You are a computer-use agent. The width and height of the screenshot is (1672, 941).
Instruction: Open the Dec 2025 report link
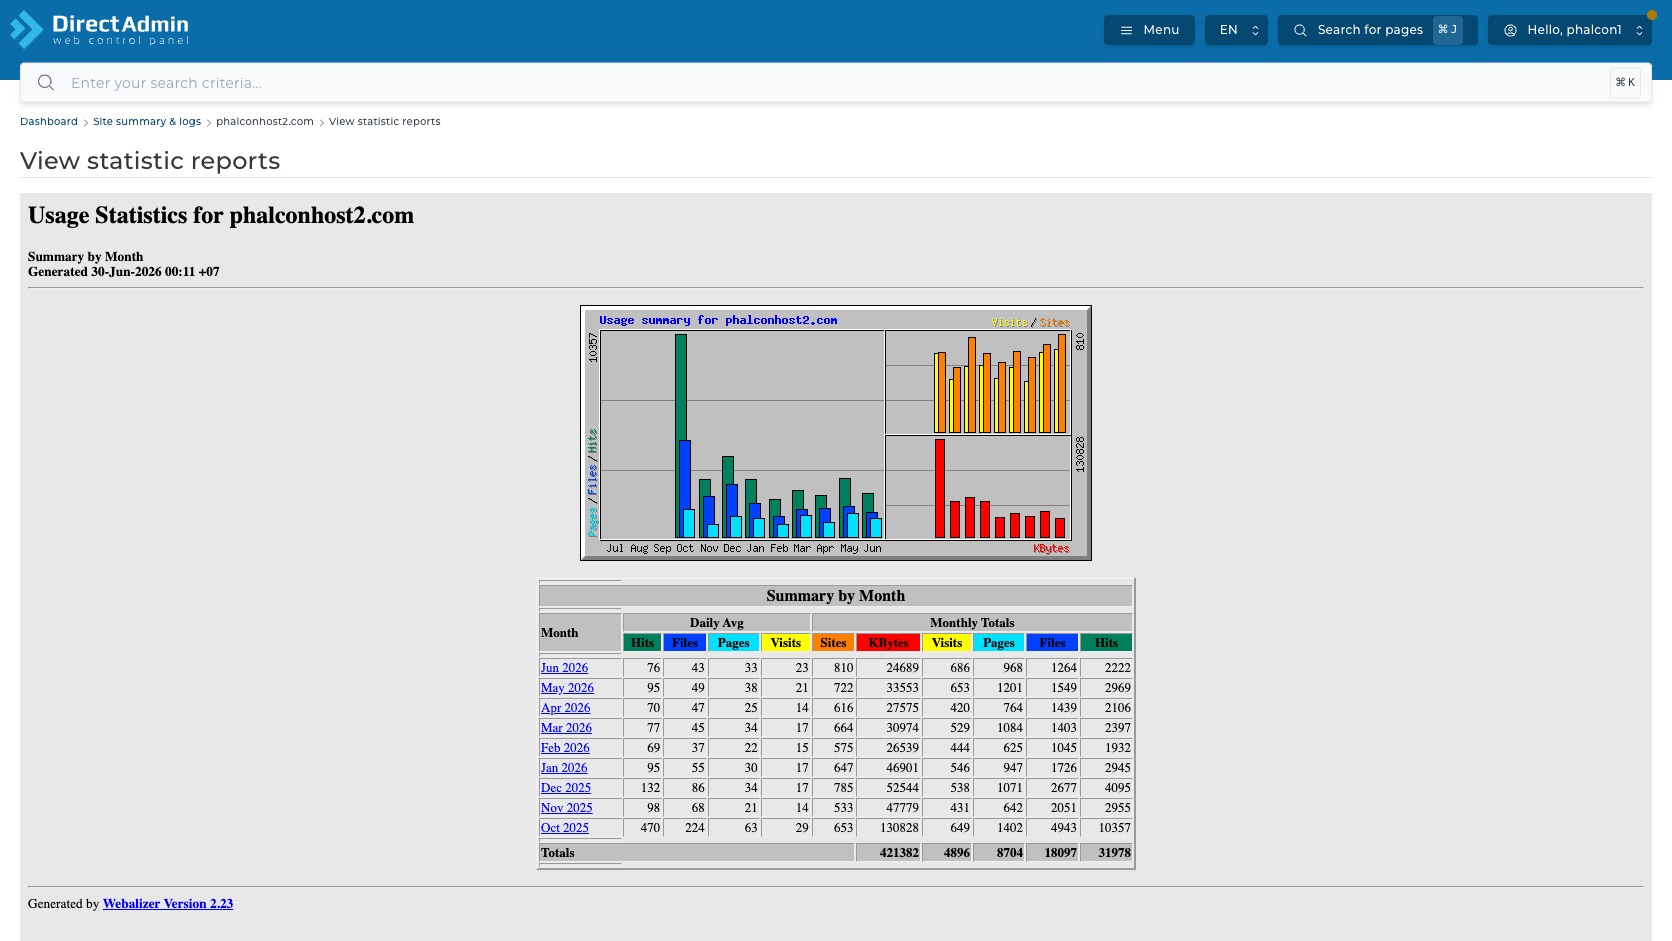click(566, 788)
